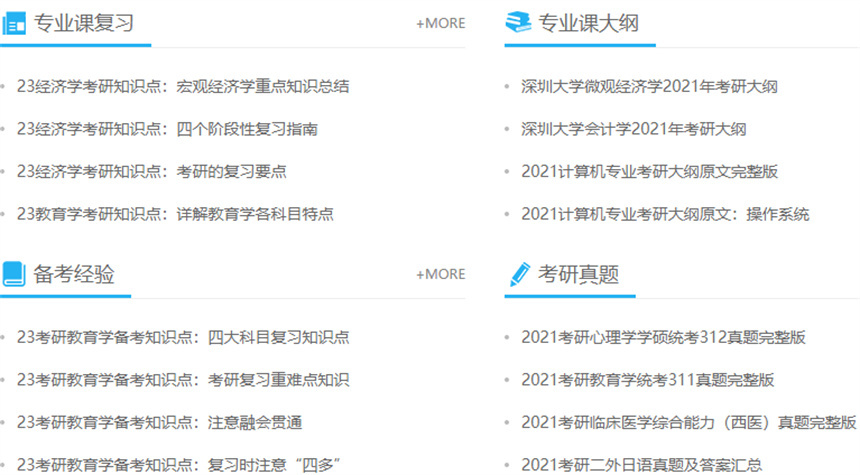860x475 pixels.
Task: Open 四大科目复习知识点 article
Action: click(x=183, y=338)
